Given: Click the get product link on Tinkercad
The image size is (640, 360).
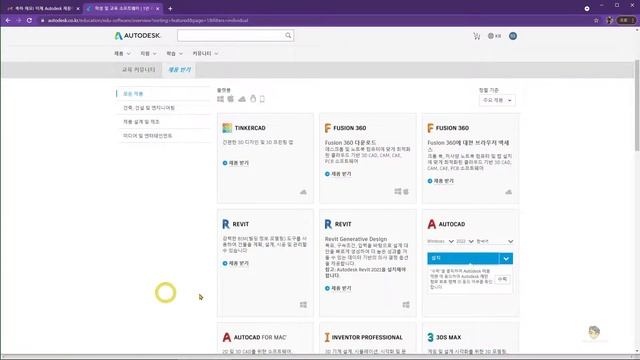Looking at the screenshot, I should pos(236,163).
